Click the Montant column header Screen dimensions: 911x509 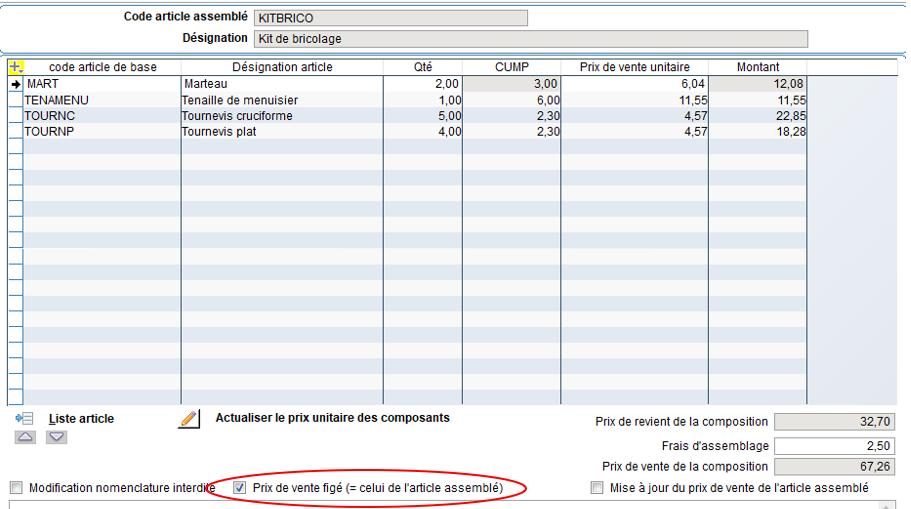[x=758, y=67]
